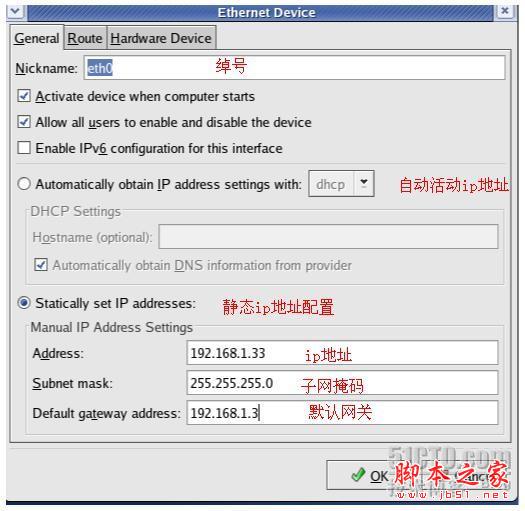Click the Address field with 192.168.1.33

(x=342, y=353)
